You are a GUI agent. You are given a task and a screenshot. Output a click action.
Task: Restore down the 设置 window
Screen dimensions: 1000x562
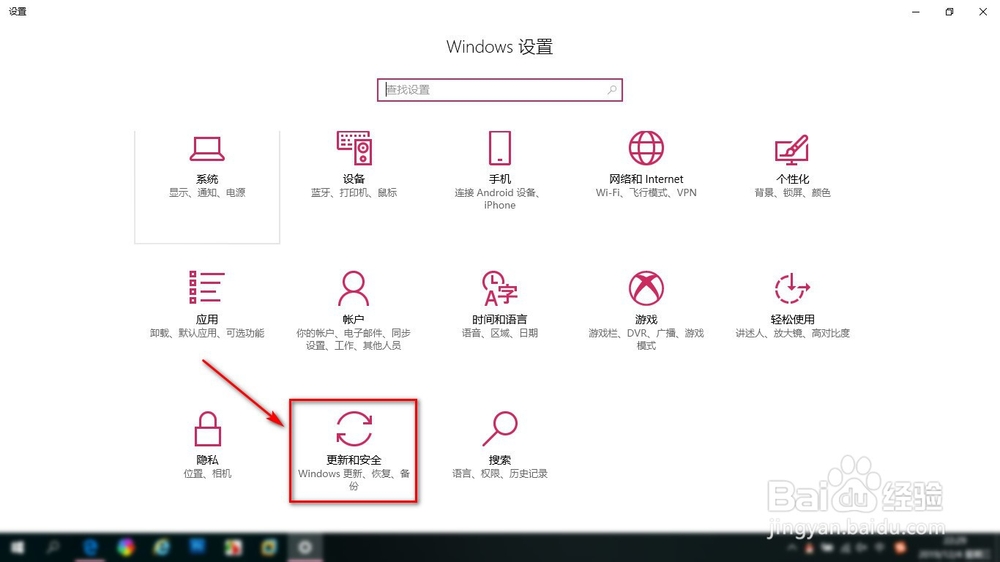coord(949,11)
